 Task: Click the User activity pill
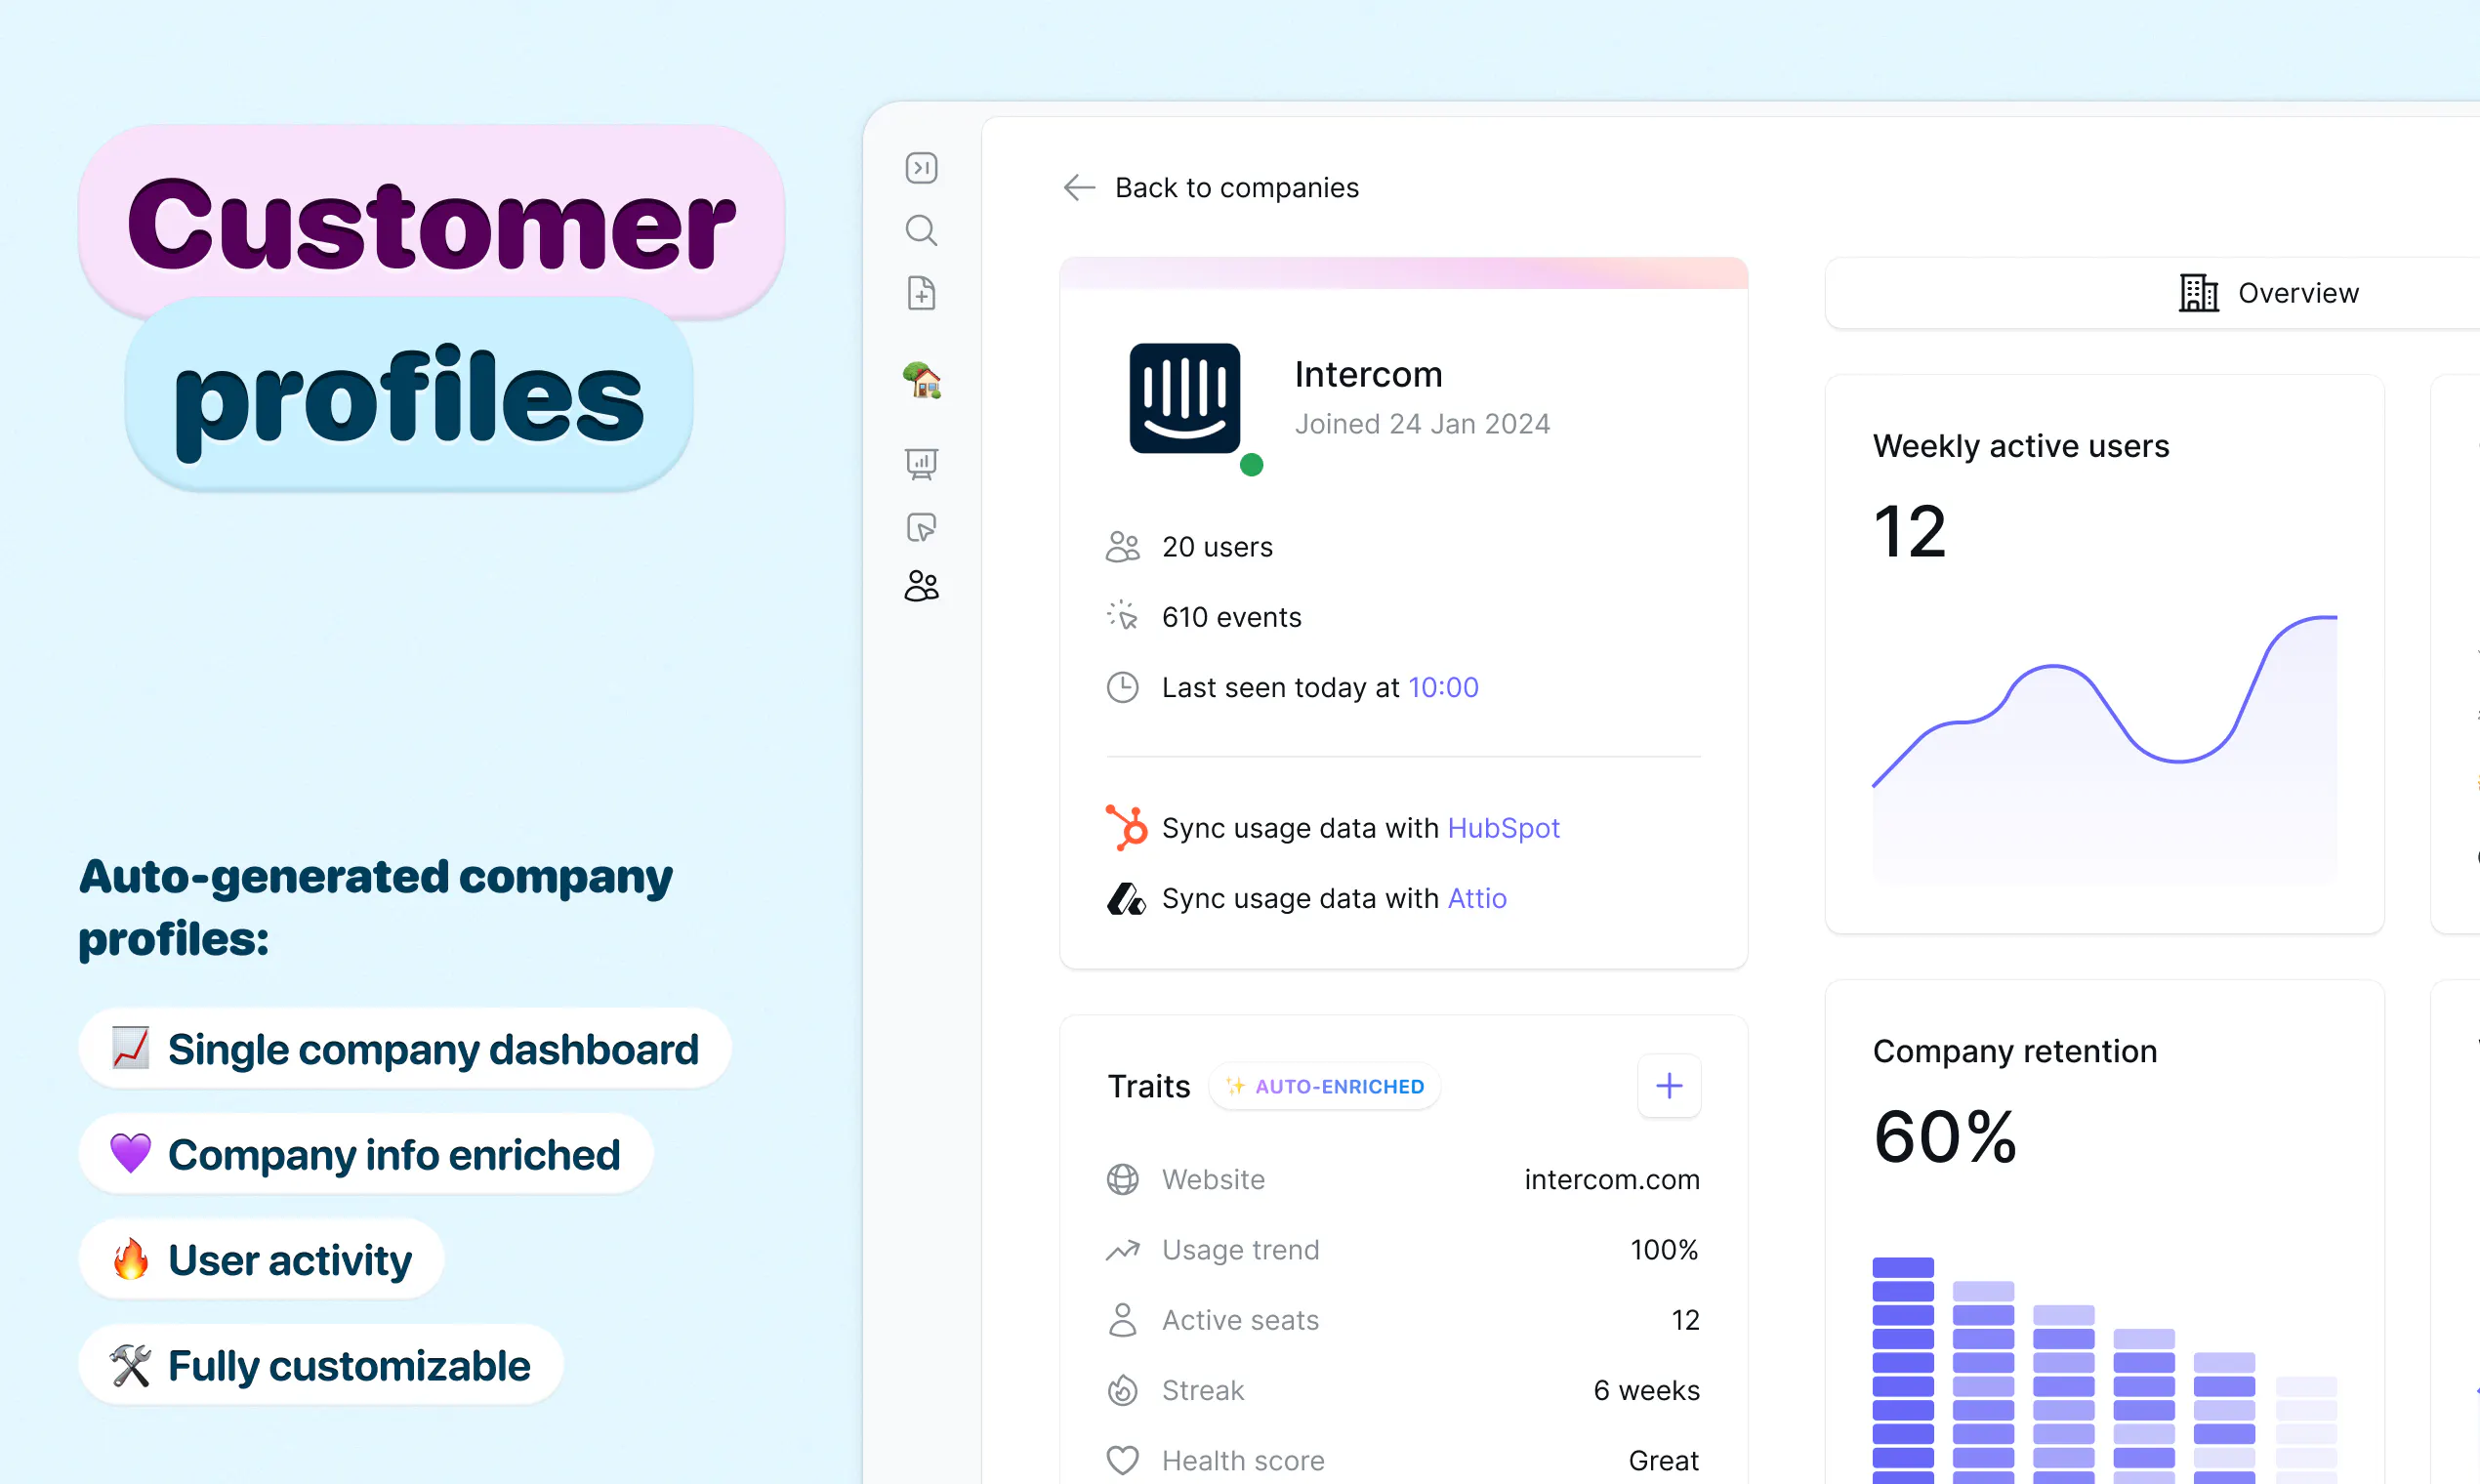[x=261, y=1260]
